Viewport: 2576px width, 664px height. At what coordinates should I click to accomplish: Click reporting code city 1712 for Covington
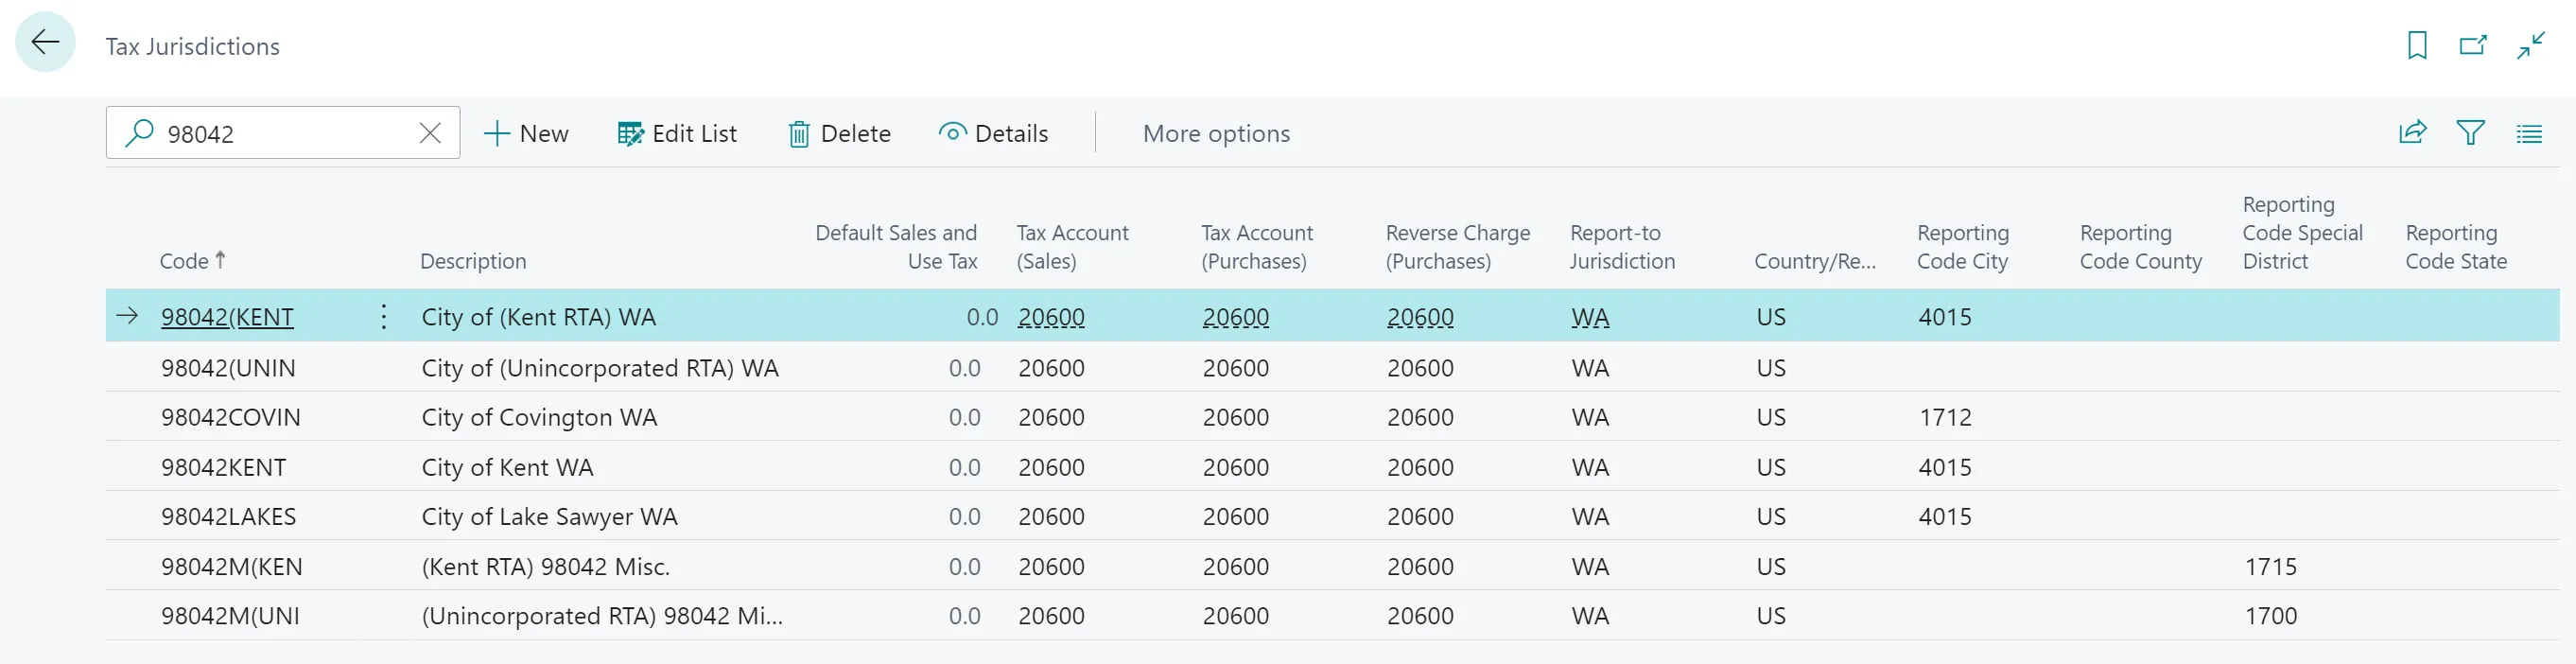[1944, 417]
